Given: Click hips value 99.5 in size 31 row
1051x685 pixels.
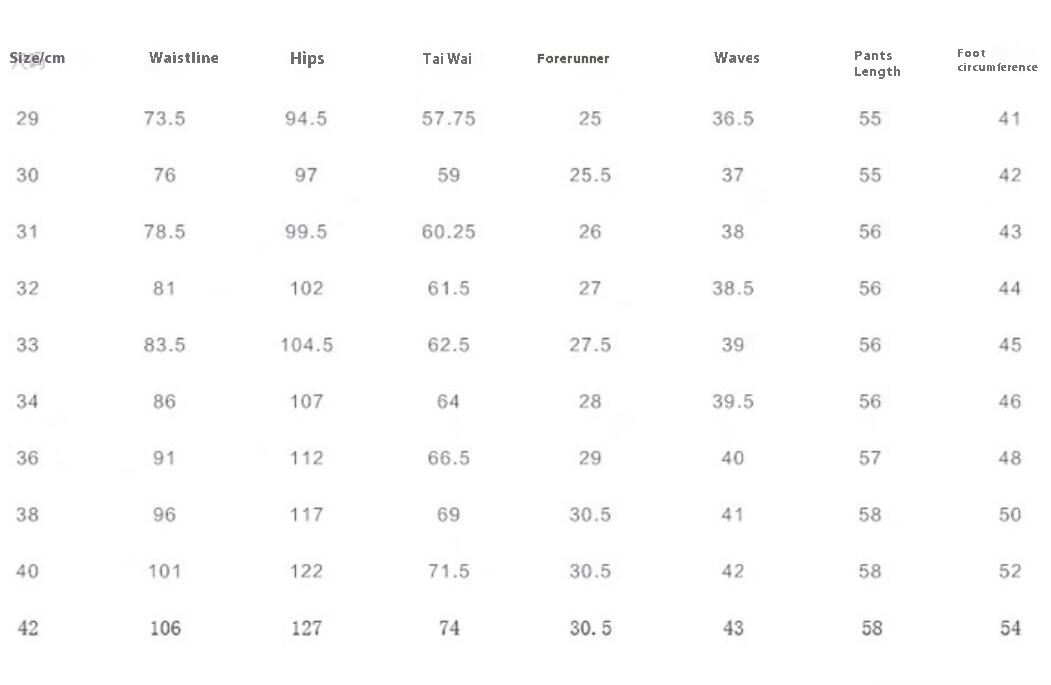Looking at the screenshot, I should click(306, 232).
